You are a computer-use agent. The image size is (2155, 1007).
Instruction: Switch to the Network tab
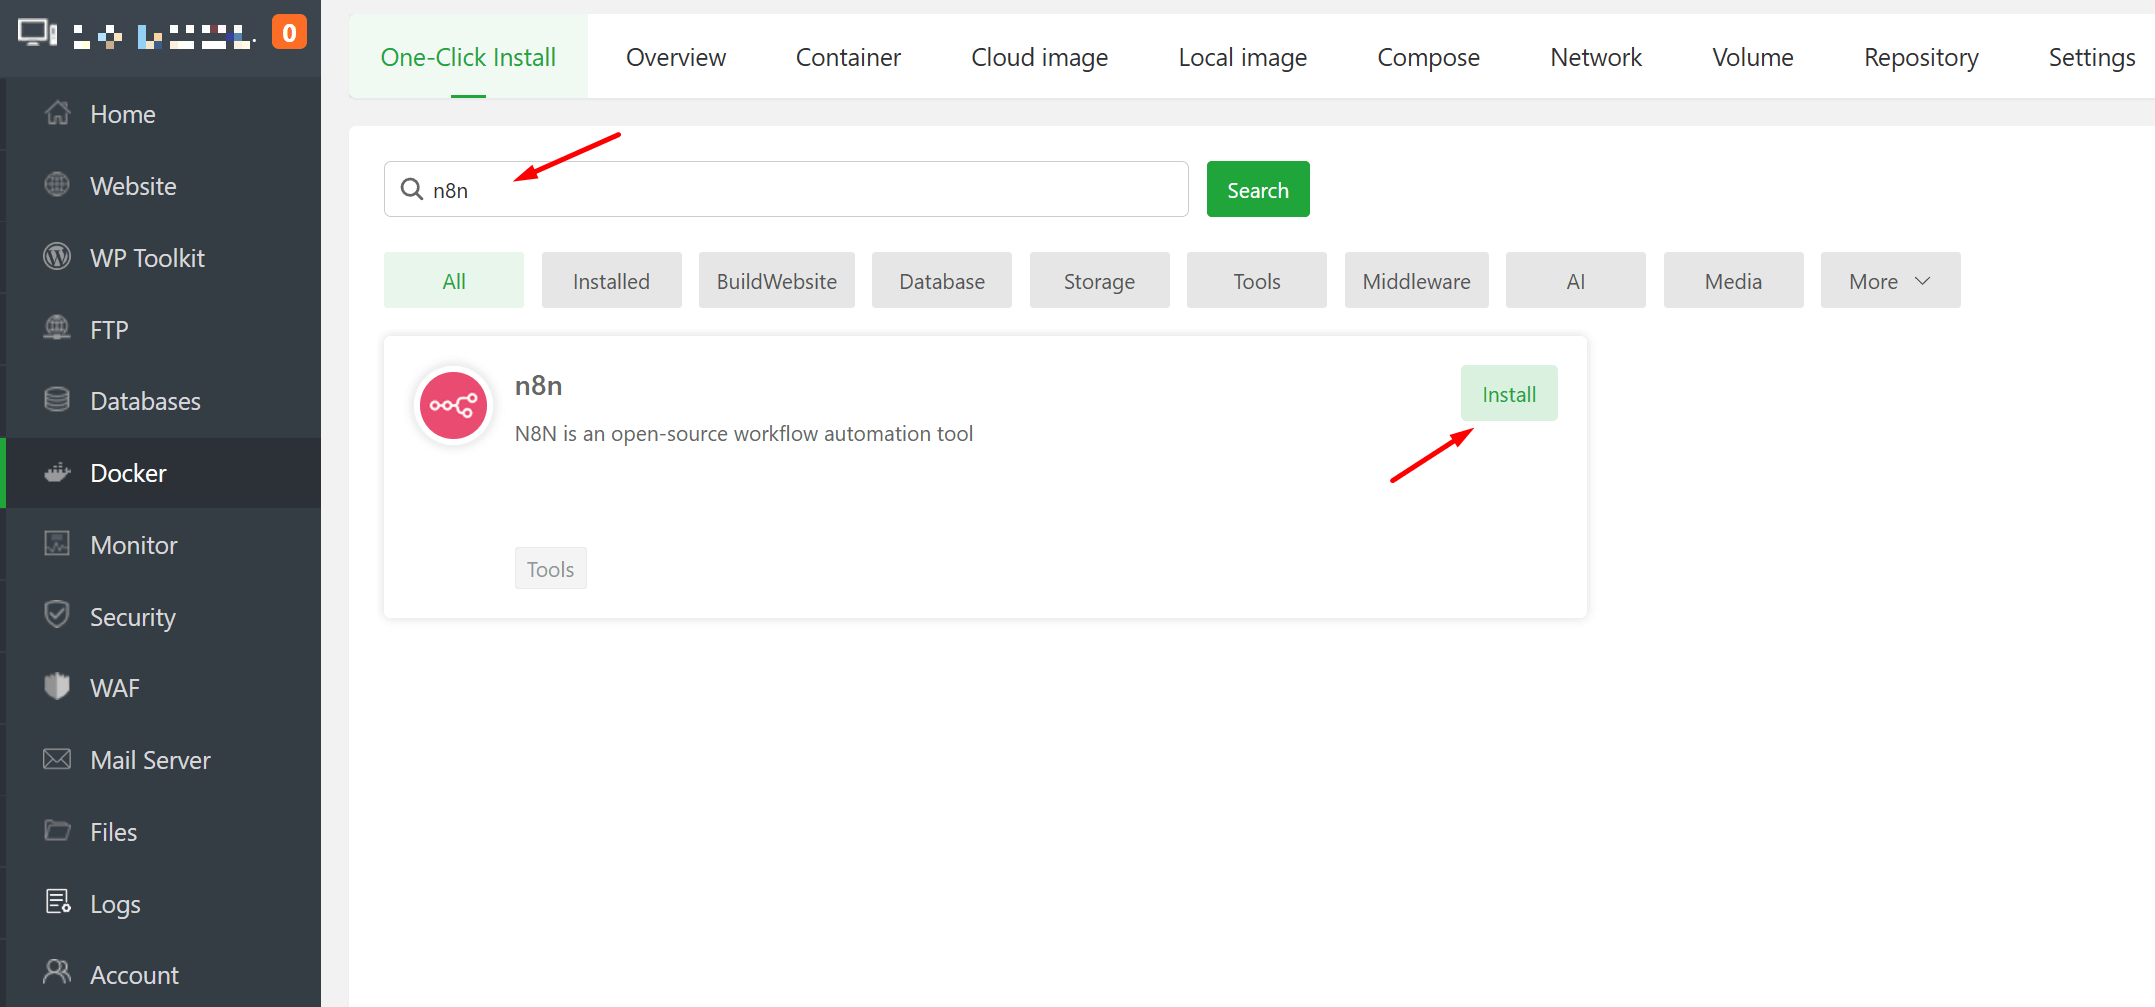[x=1596, y=57]
